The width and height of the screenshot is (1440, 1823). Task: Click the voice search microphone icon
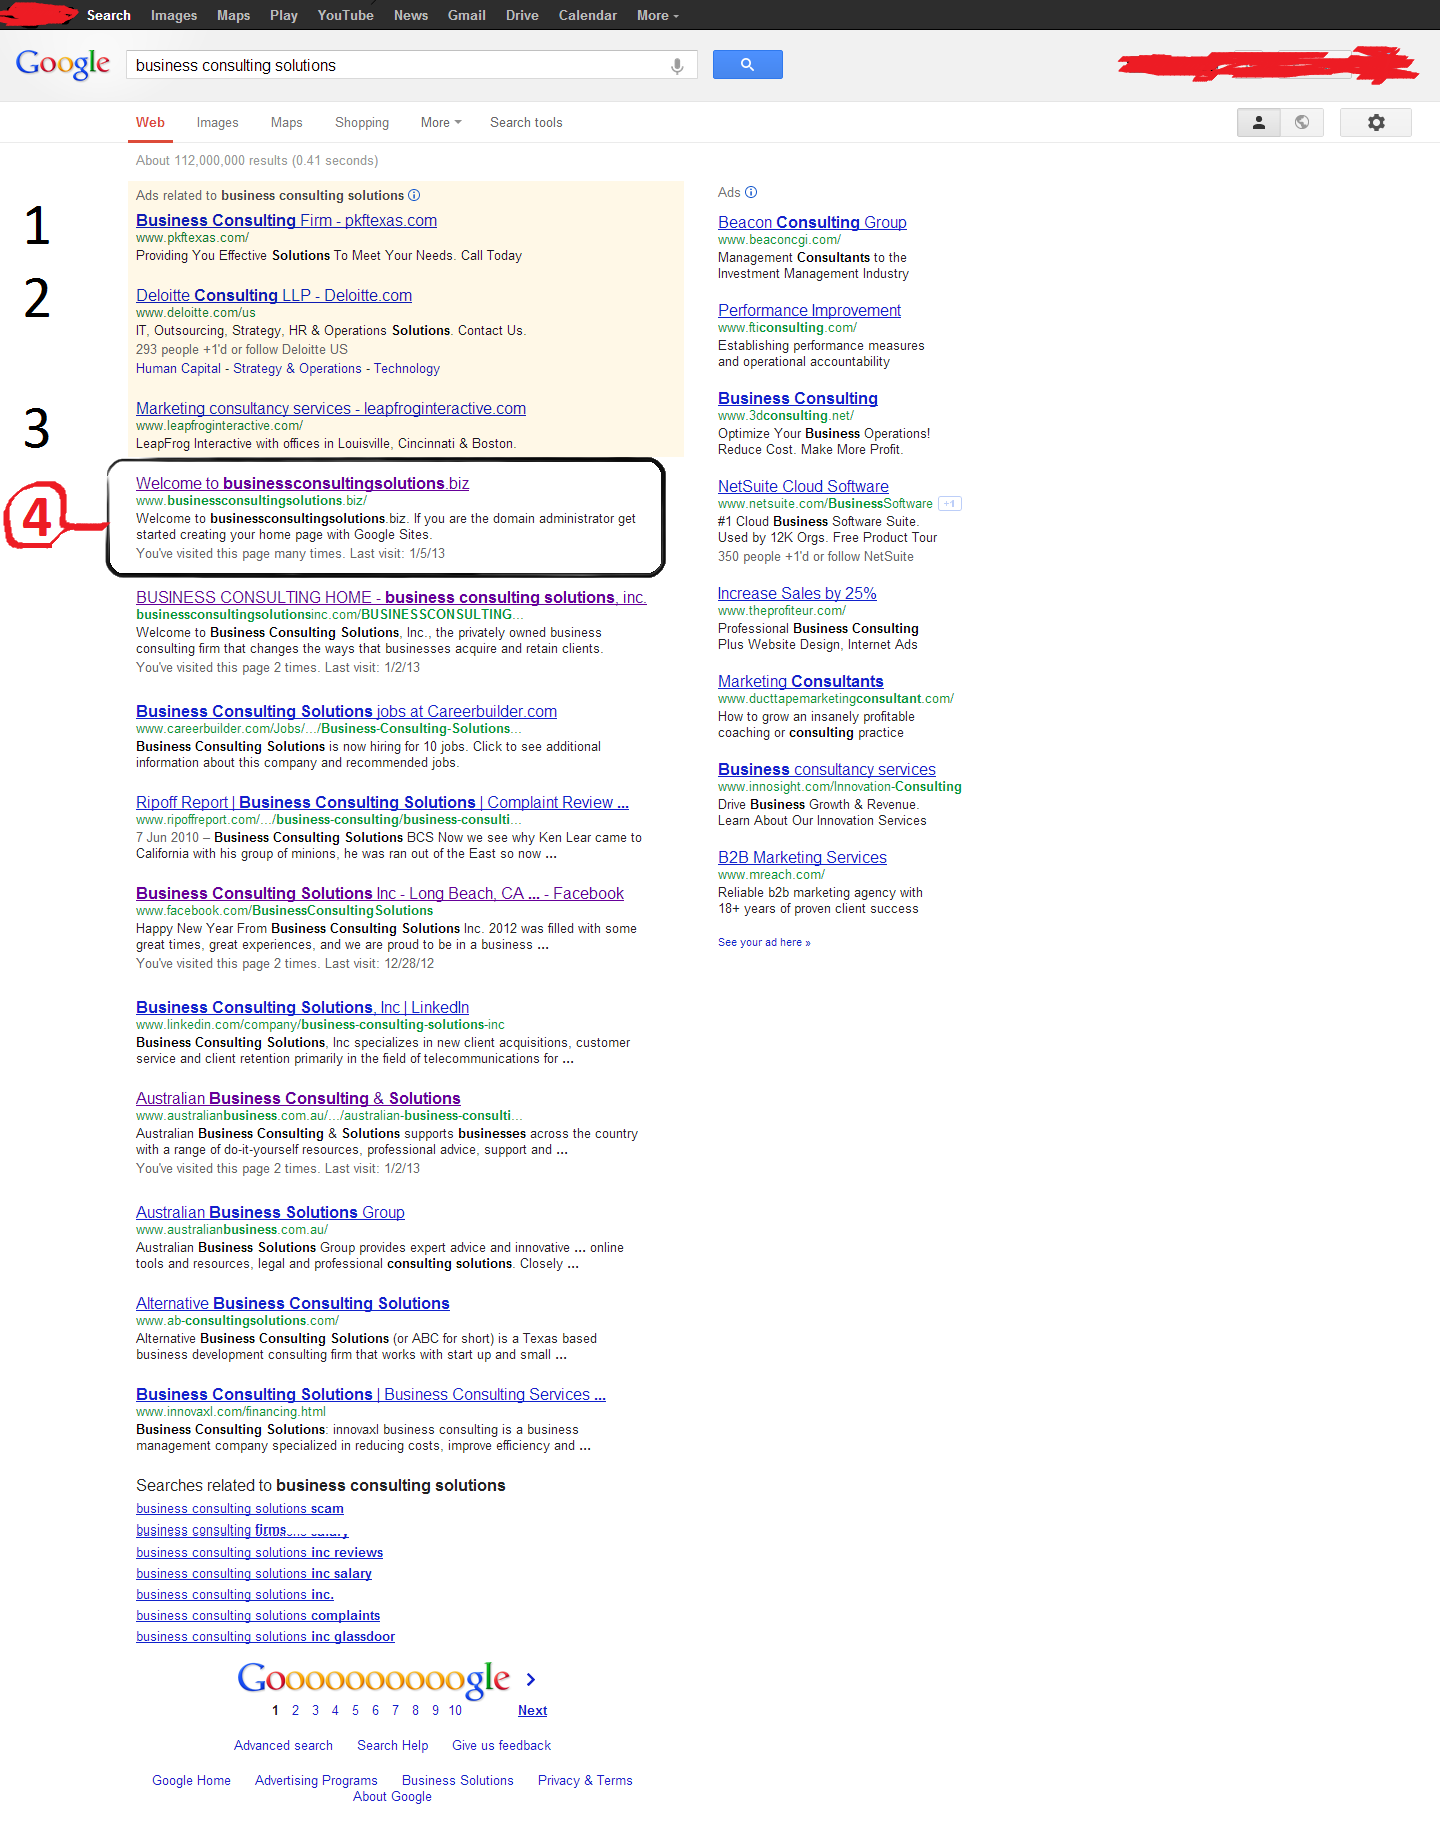[677, 66]
